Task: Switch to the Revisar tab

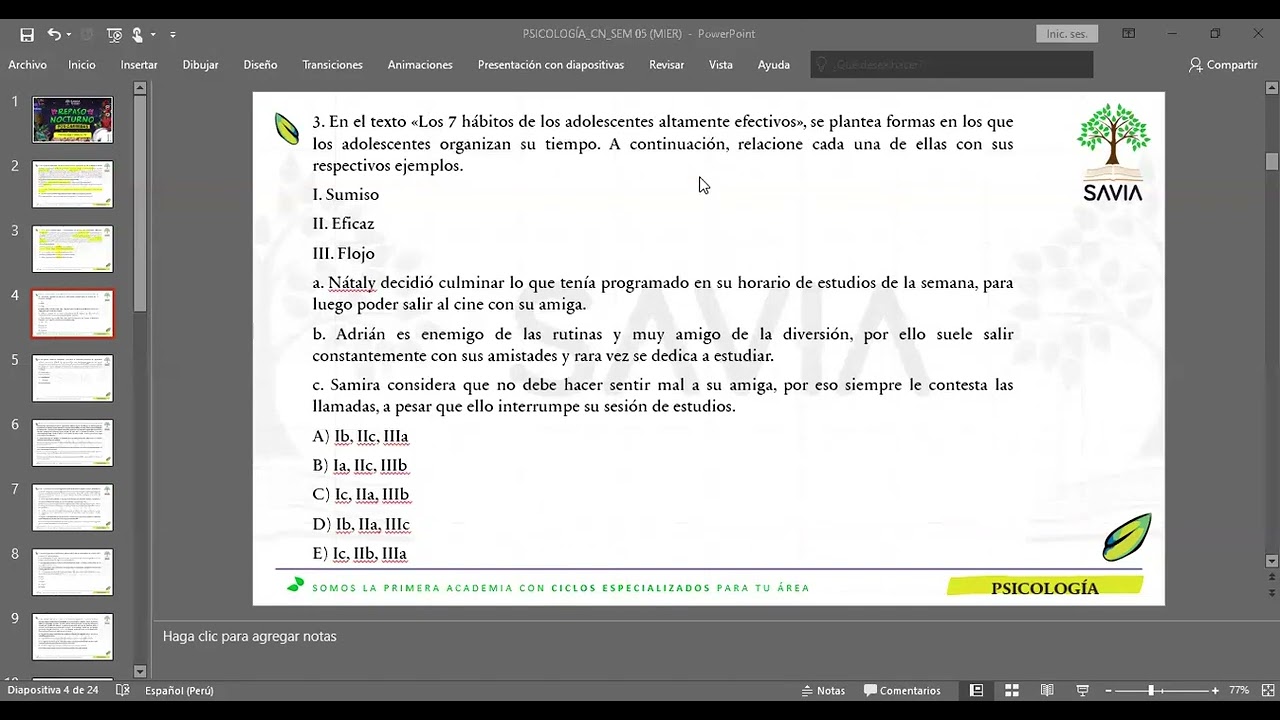Action: point(666,65)
